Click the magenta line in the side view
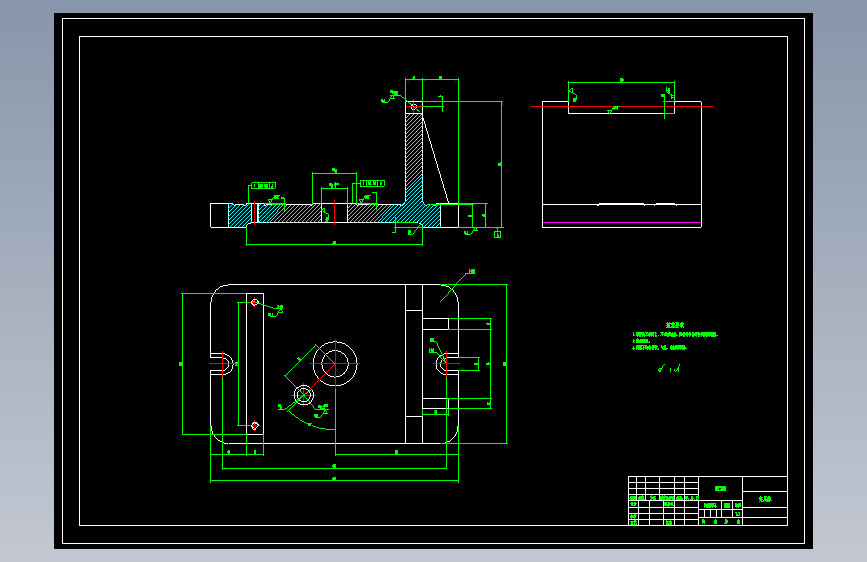Screen dimensions: 867x562 click(621, 222)
